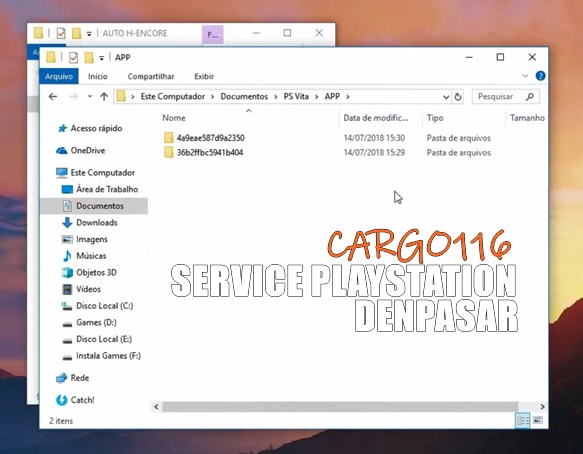Image resolution: width=583 pixels, height=454 pixels.
Task: Click the folder system icon in APP title bar
Action: click(x=51, y=57)
